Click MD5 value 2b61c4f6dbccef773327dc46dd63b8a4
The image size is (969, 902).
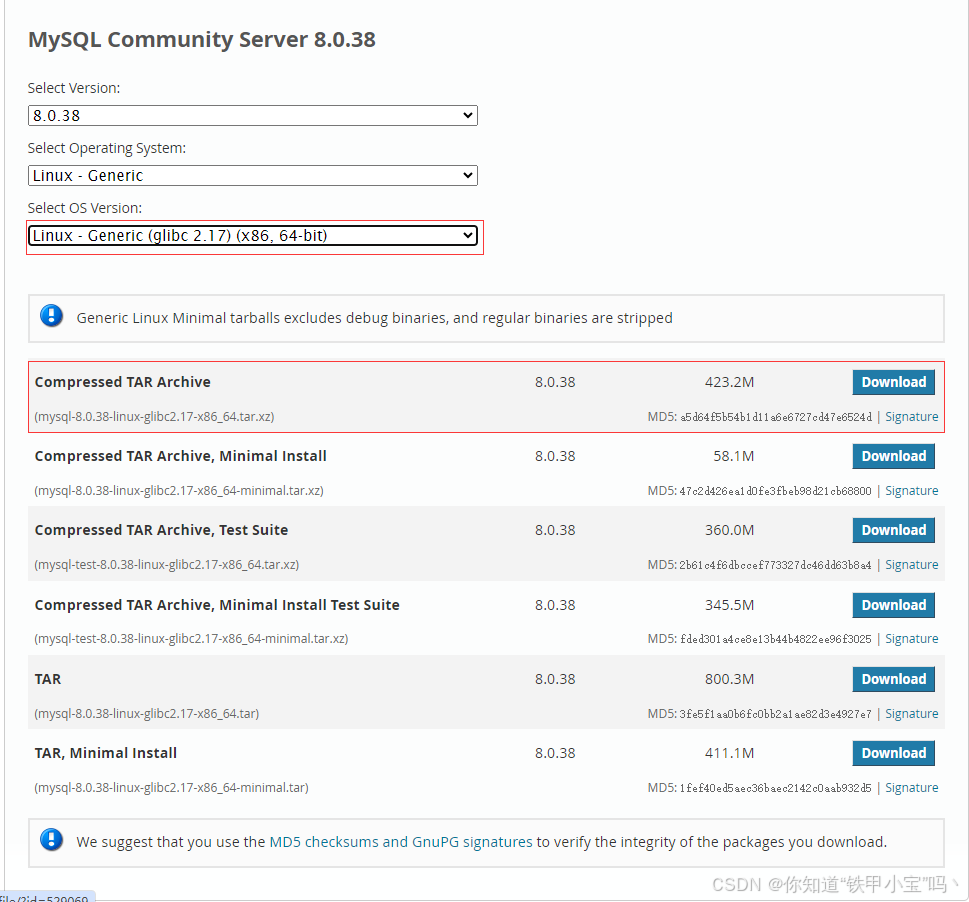point(776,565)
